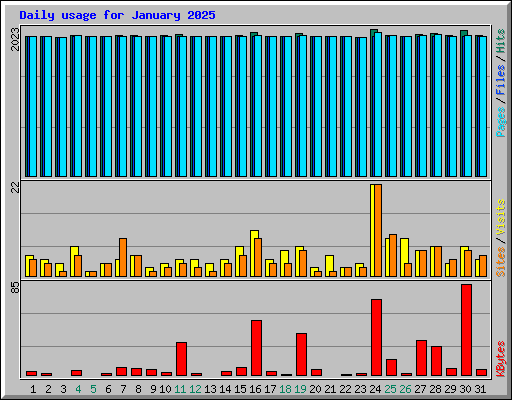Click the red KBytes bar for day 16
The height and width of the screenshot is (400, 512).
256,348
